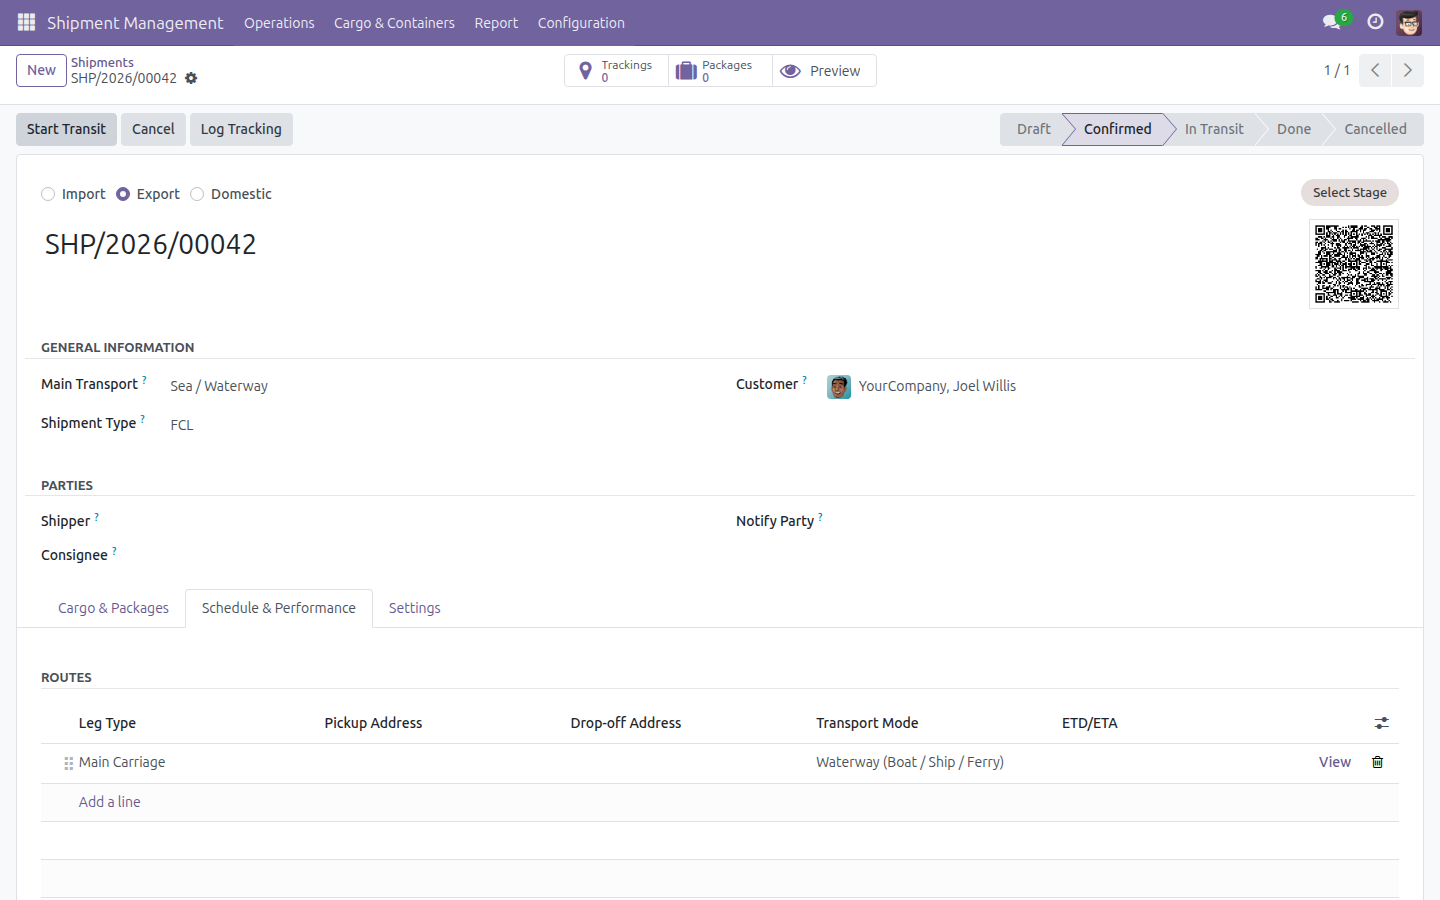
Task: Go to the next record with the chevron
Action: tap(1407, 70)
